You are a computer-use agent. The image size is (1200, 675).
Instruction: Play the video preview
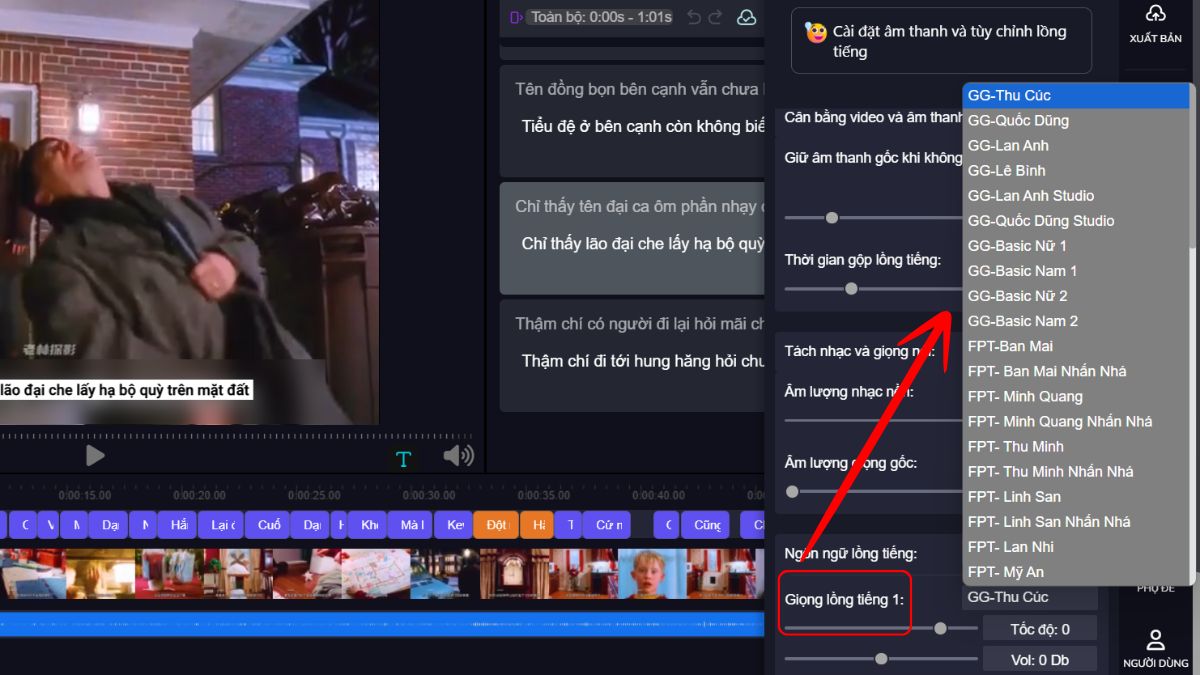95,456
